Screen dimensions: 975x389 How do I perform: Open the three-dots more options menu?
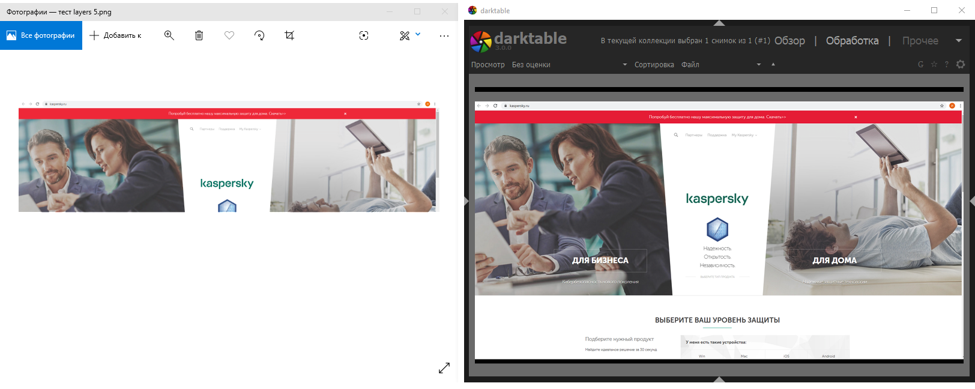444,36
